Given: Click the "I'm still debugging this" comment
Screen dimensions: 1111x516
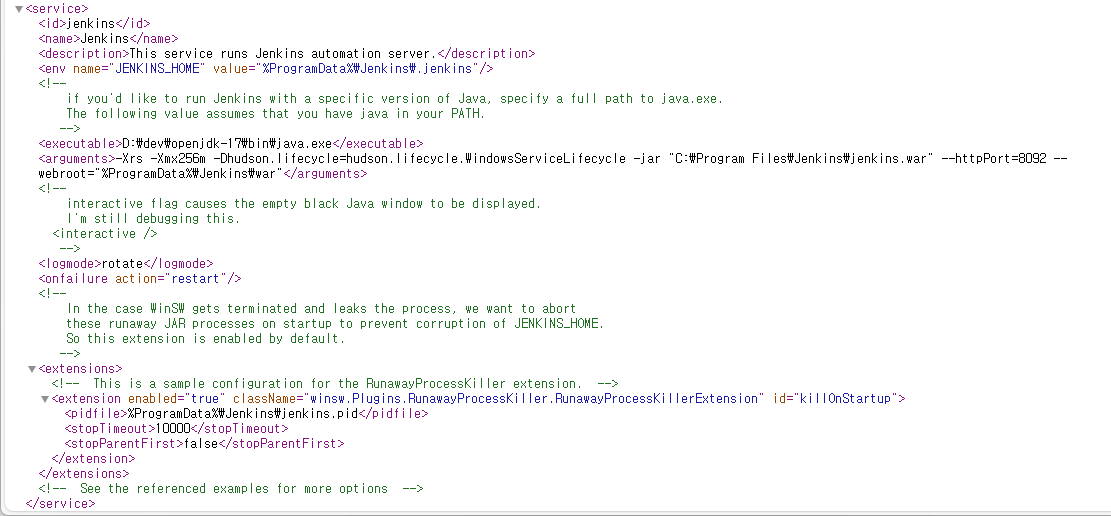Looking at the screenshot, I should (x=154, y=218).
